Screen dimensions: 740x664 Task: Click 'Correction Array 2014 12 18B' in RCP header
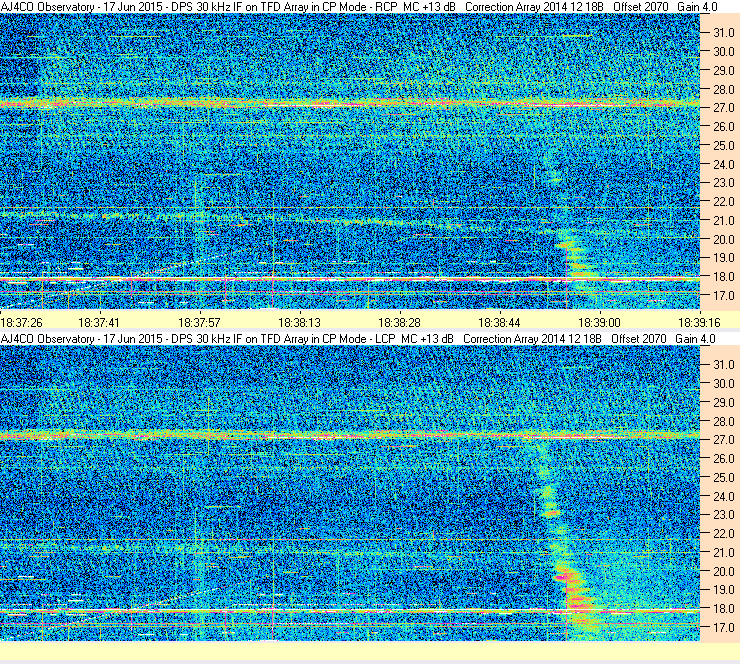coord(534,7)
